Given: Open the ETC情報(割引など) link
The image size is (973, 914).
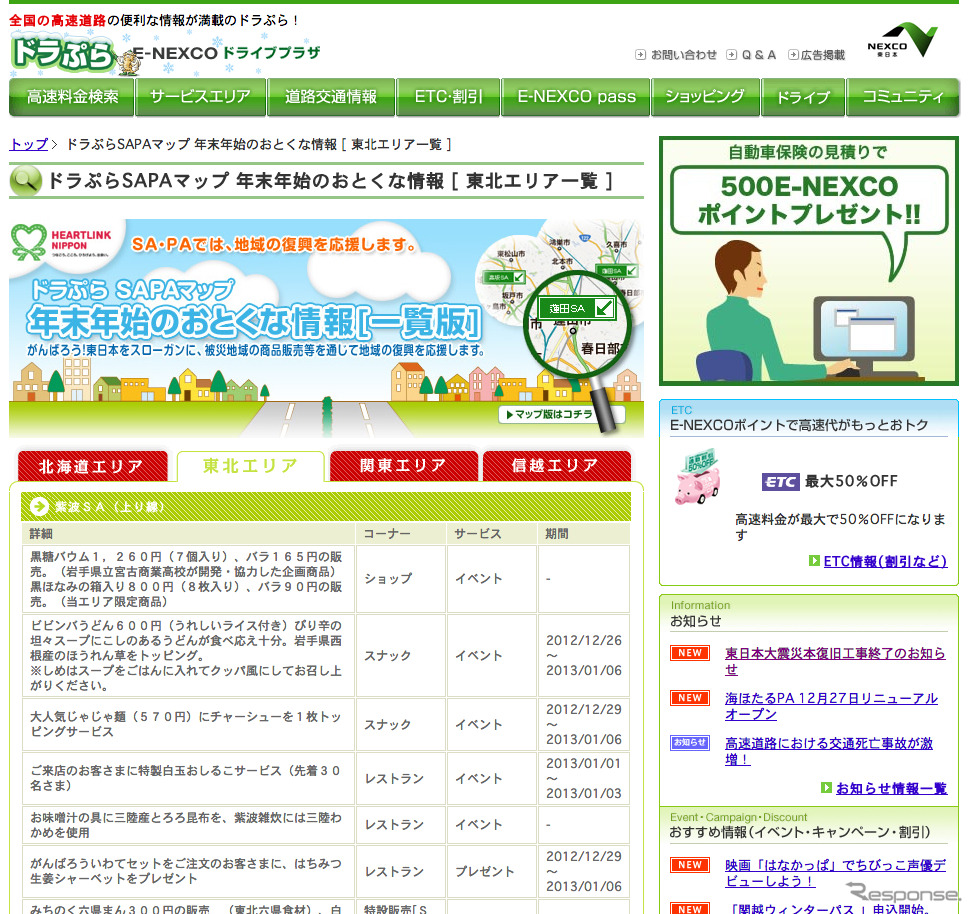Looking at the screenshot, I should pos(884,562).
